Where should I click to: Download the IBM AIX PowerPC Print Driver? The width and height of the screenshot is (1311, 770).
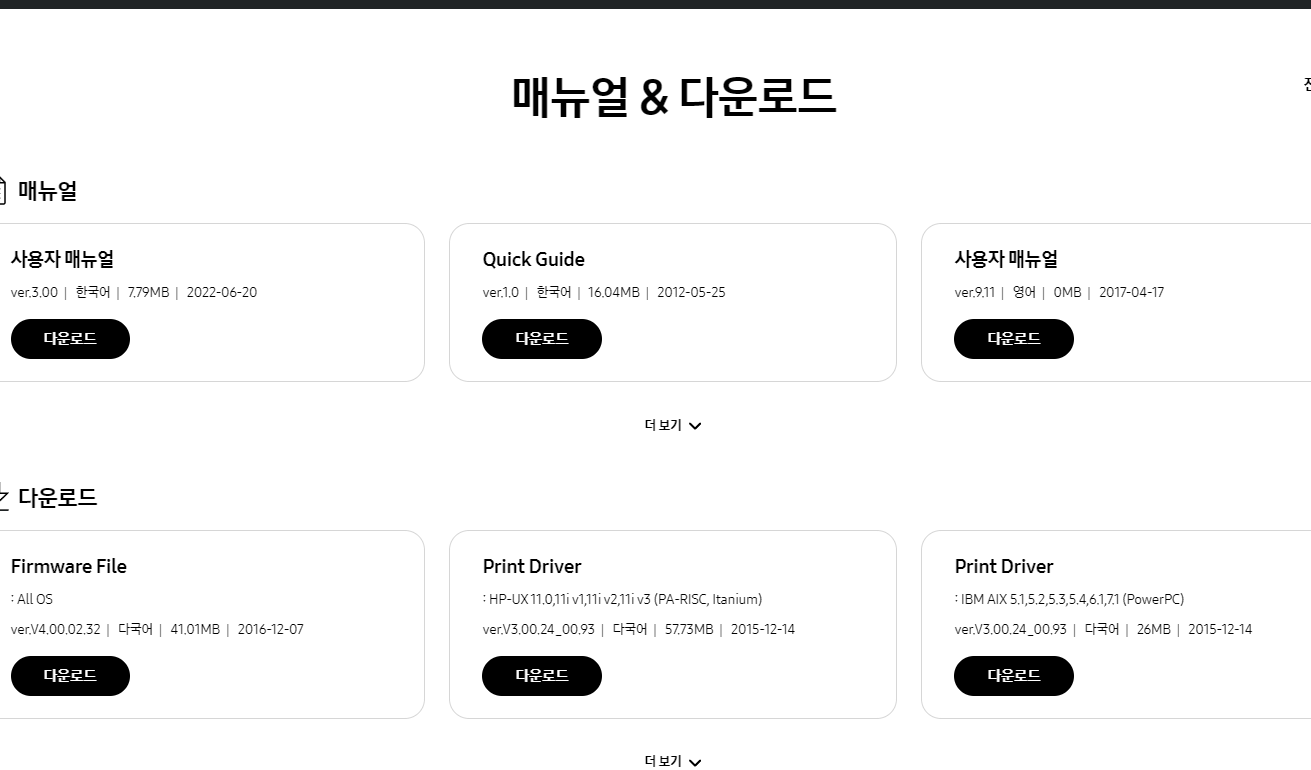coord(1013,675)
